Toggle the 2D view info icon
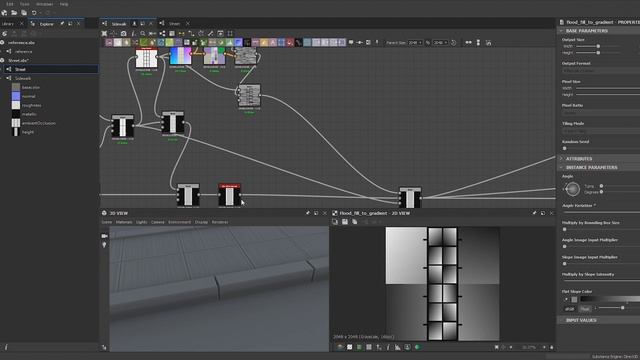 388,347
